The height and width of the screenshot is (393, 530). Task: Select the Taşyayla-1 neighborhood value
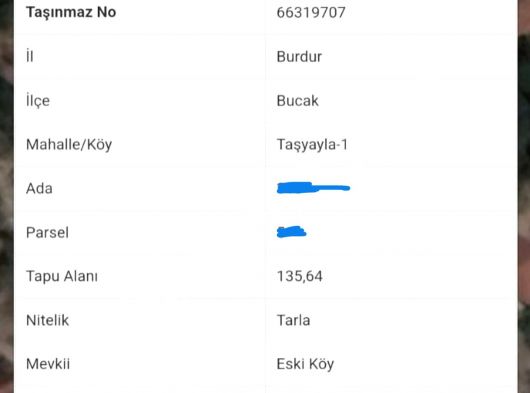click(312, 145)
